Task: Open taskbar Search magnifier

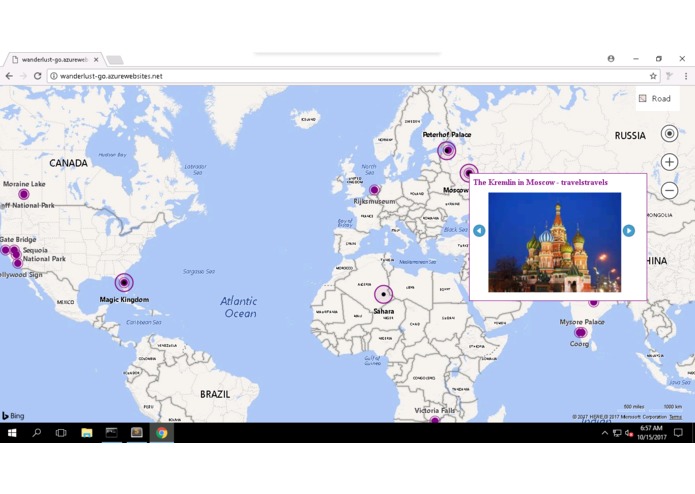Action: pos(37,433)
